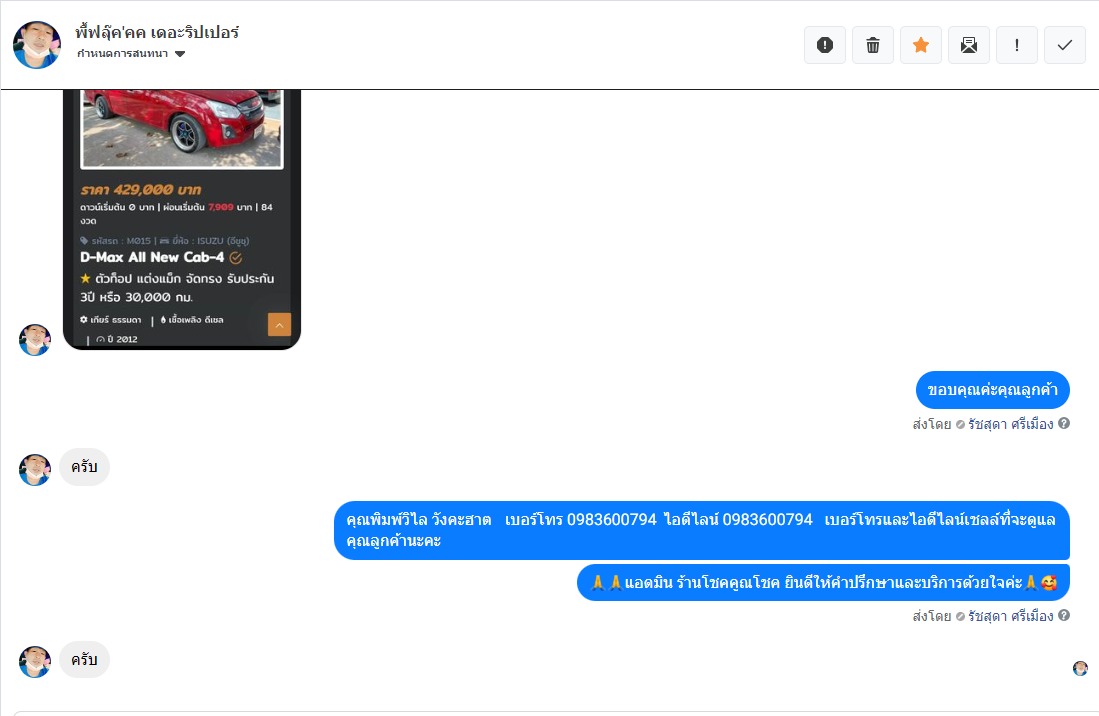Screen dimensions: 1099x716
Task: Select the admin greeting message with praying emojis
Action: [823, 582]
